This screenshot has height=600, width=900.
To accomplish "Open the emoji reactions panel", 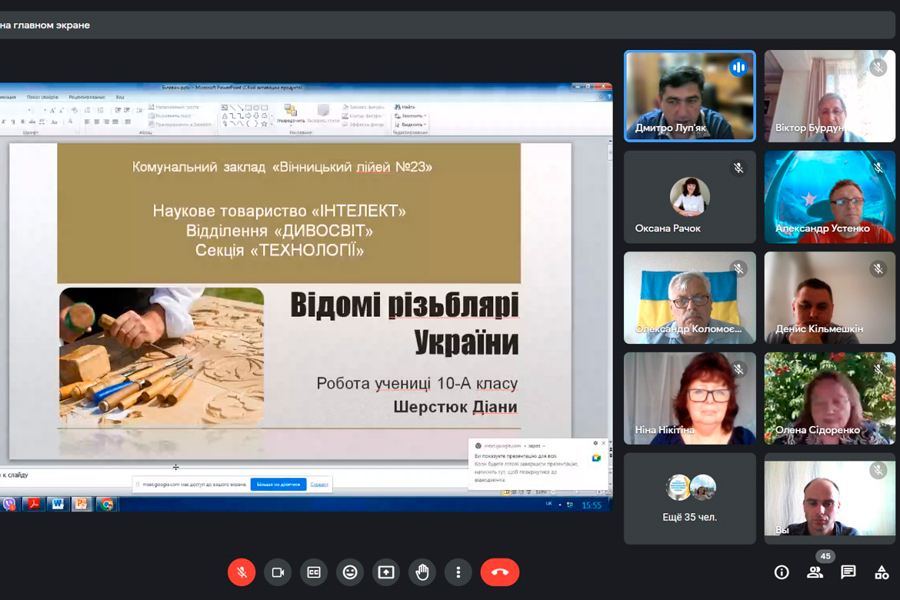I will [350, 572].
